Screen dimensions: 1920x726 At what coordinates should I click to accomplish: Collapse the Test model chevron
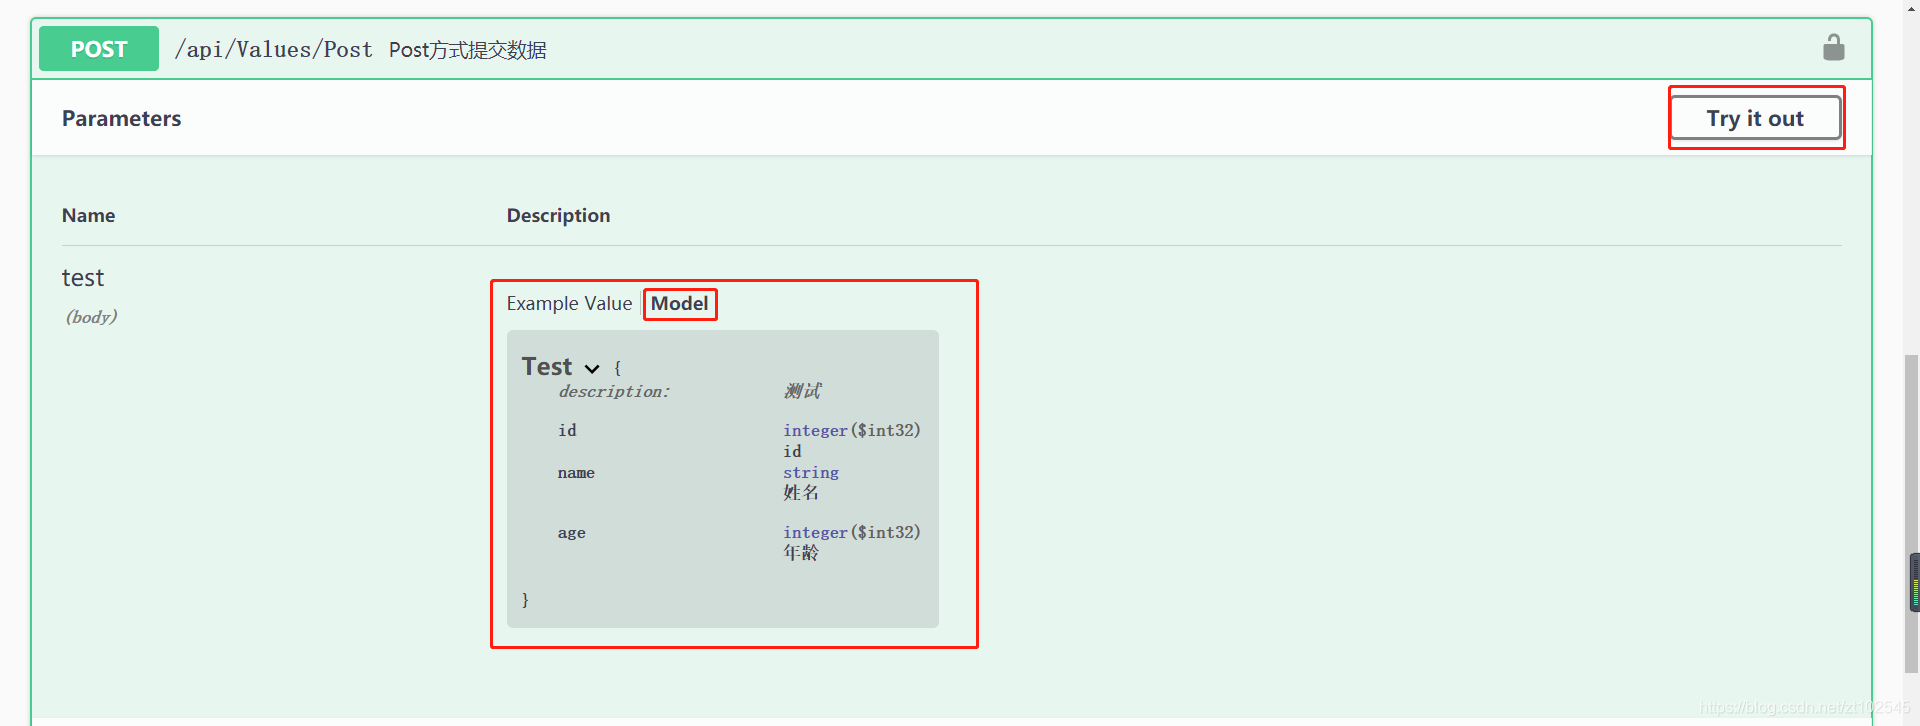[592, 369]
